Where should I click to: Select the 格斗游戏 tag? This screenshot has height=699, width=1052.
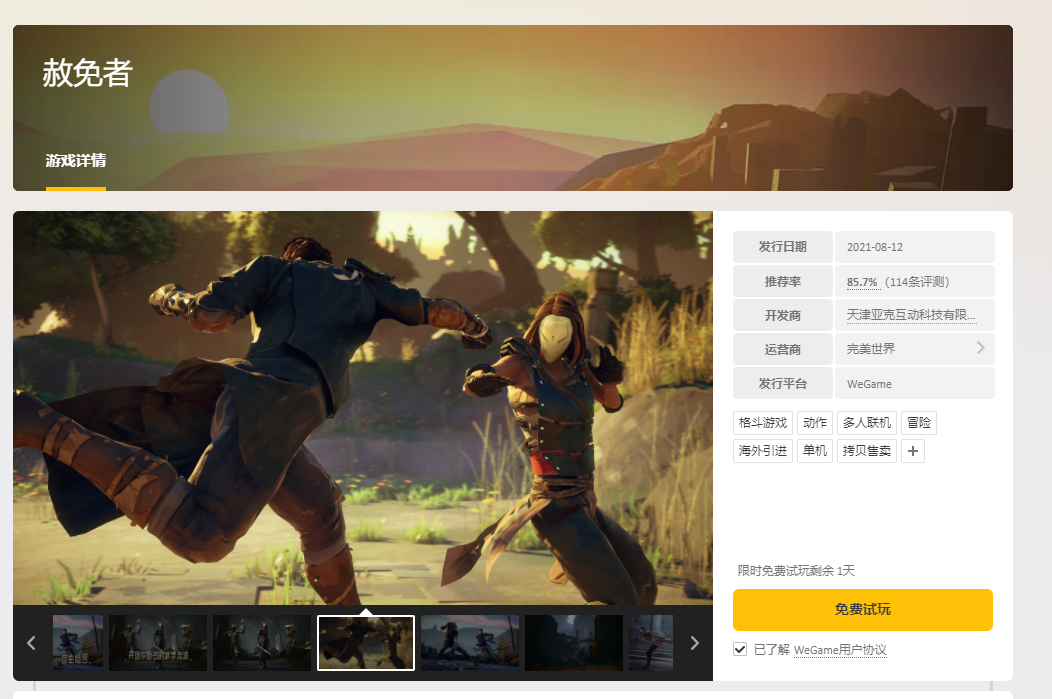pos(763,423)
